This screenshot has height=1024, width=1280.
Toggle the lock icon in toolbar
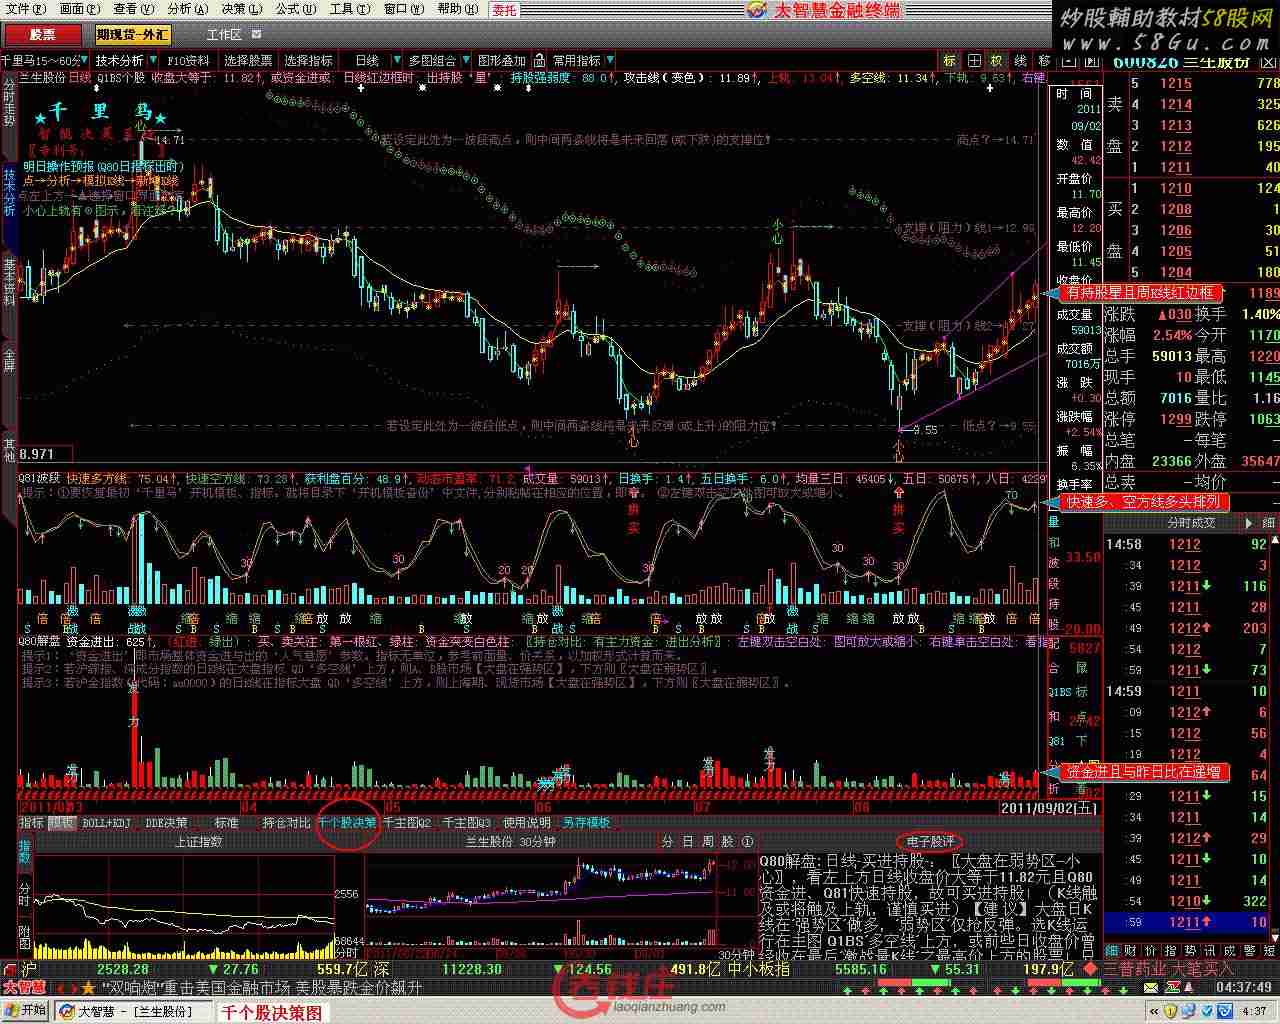point(539,61)
